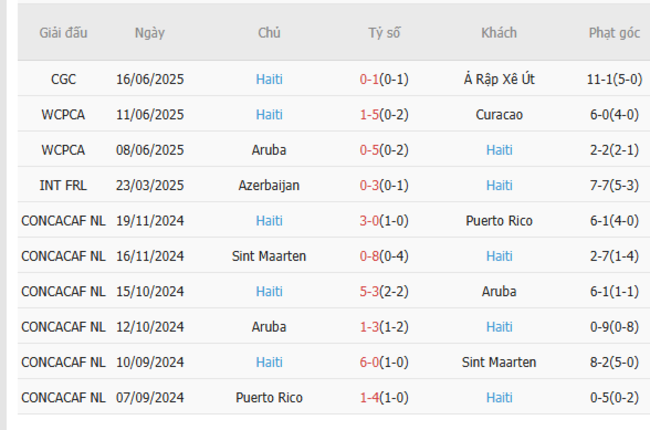Click Puerto Rico in the 07/09/2024 row

[x=269, y=397]
